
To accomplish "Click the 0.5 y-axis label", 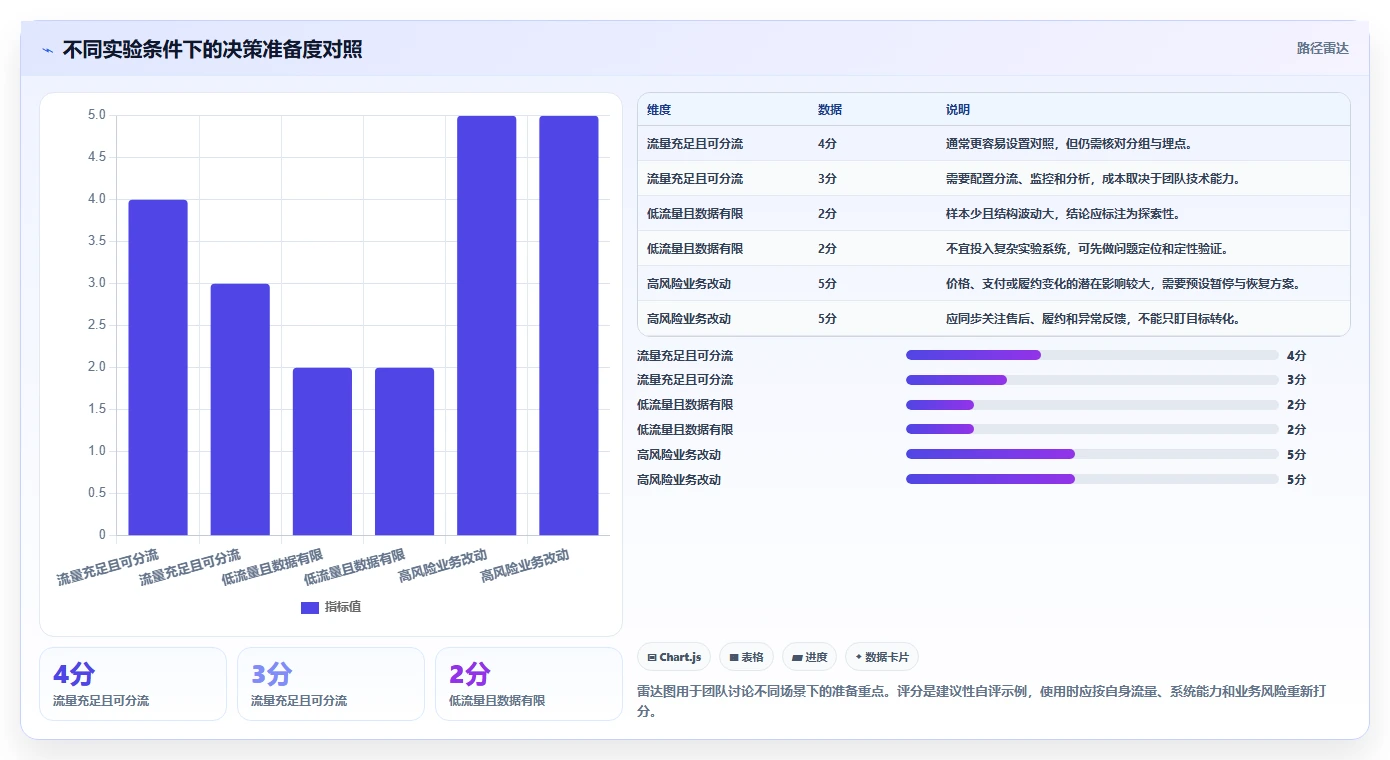I will (x=97, y=493).
